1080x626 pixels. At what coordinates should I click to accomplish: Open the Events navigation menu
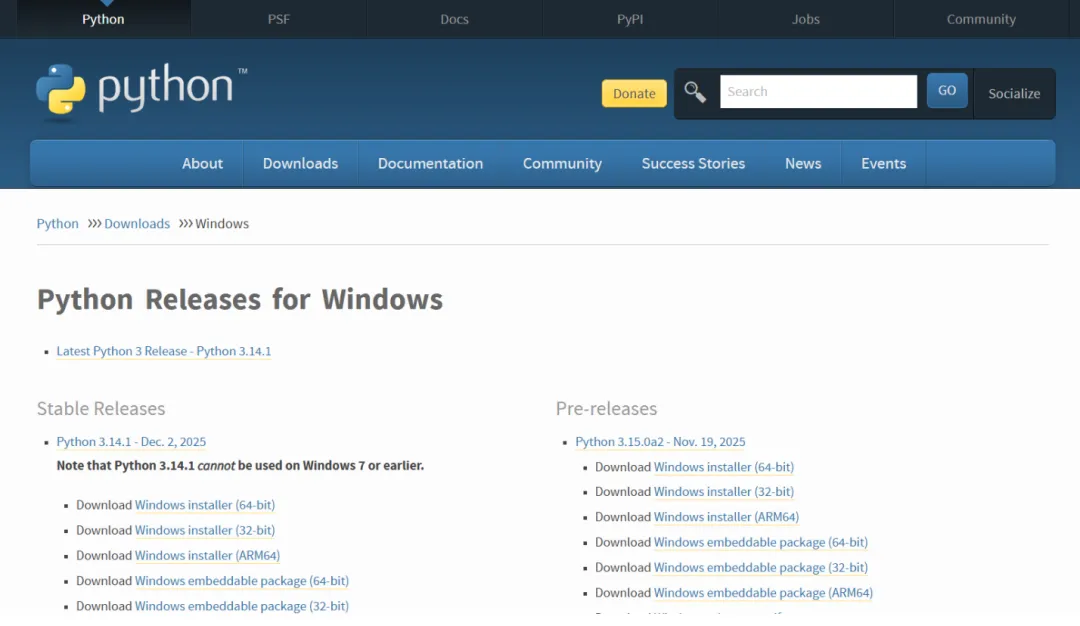point(884,163)
